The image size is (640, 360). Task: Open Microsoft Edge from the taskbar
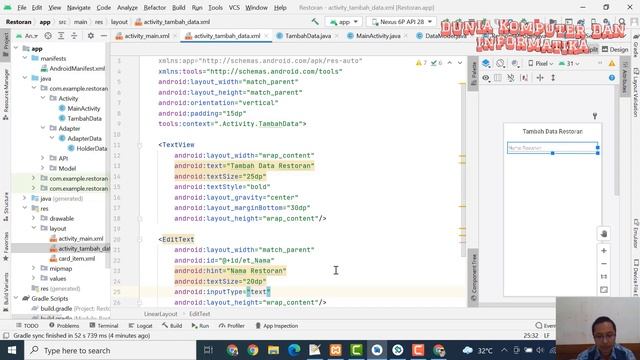(294, 350)
